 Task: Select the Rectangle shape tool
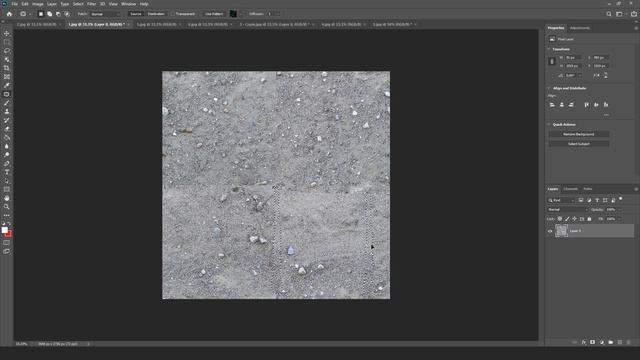click(x=7, y=189)
